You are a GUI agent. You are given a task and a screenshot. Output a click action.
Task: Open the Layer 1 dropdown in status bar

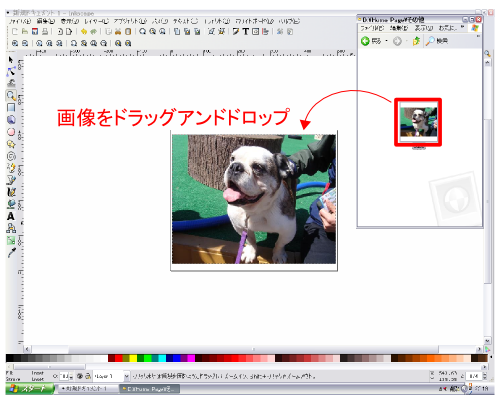[111, 376]
